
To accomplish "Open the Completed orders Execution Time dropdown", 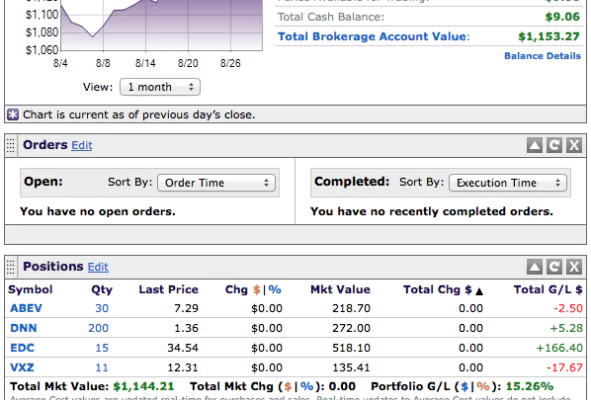I will [x=508, y=183].
